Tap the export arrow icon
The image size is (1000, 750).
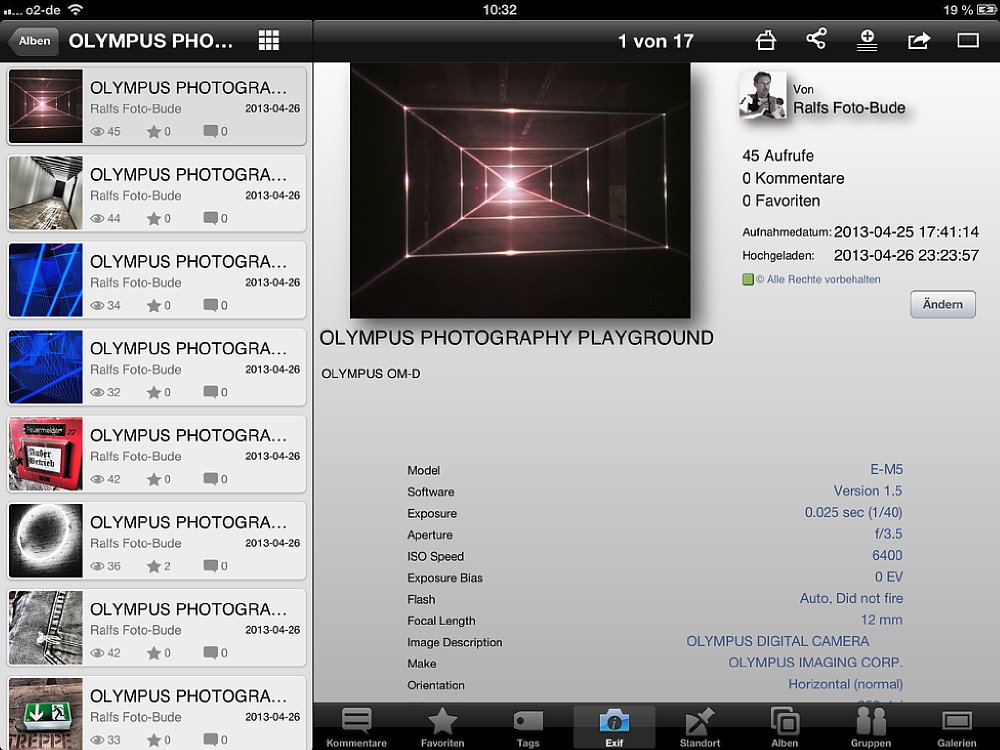(918, 40)
